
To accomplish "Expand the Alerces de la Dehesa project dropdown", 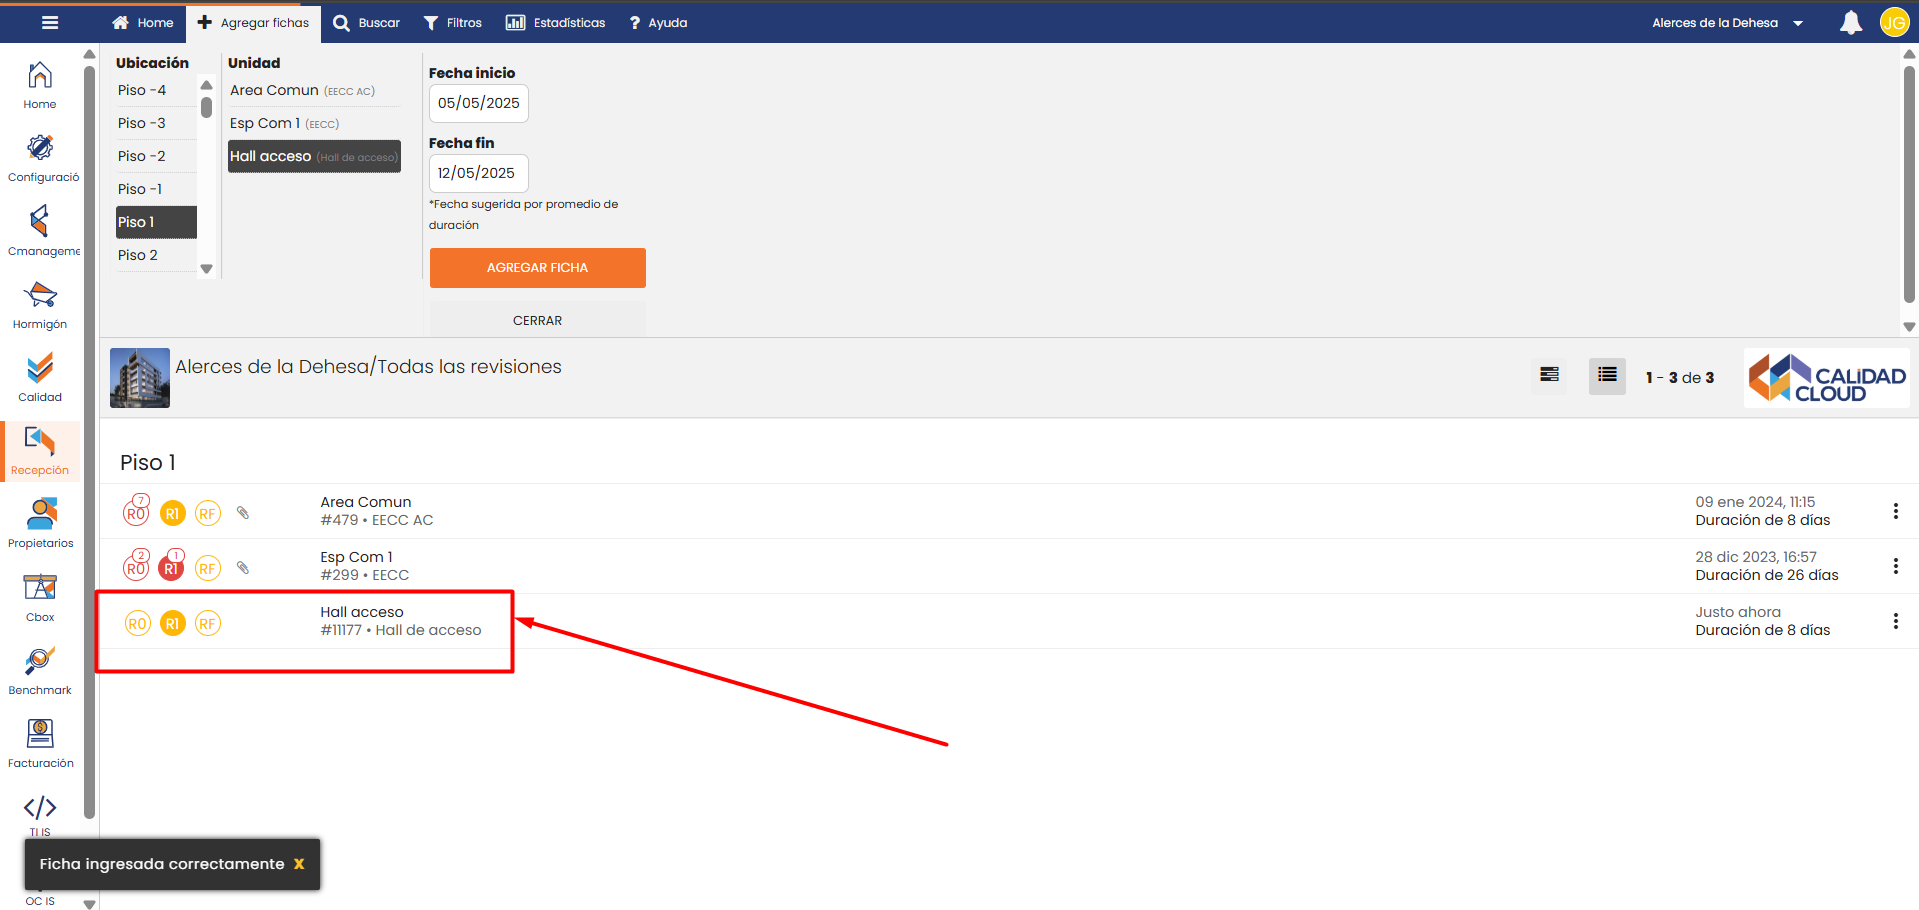I will point(1727,23).
